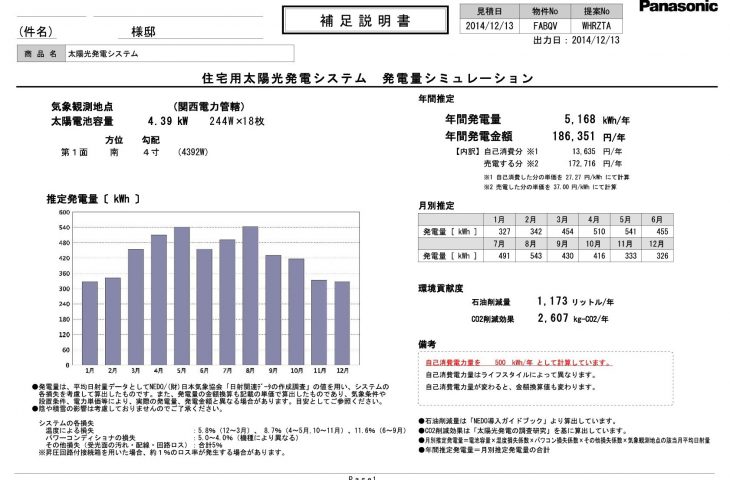This screenshot has width=730, height=480.
Task: Click the oil reduction value 1,173
Action: tap(553, 301)
